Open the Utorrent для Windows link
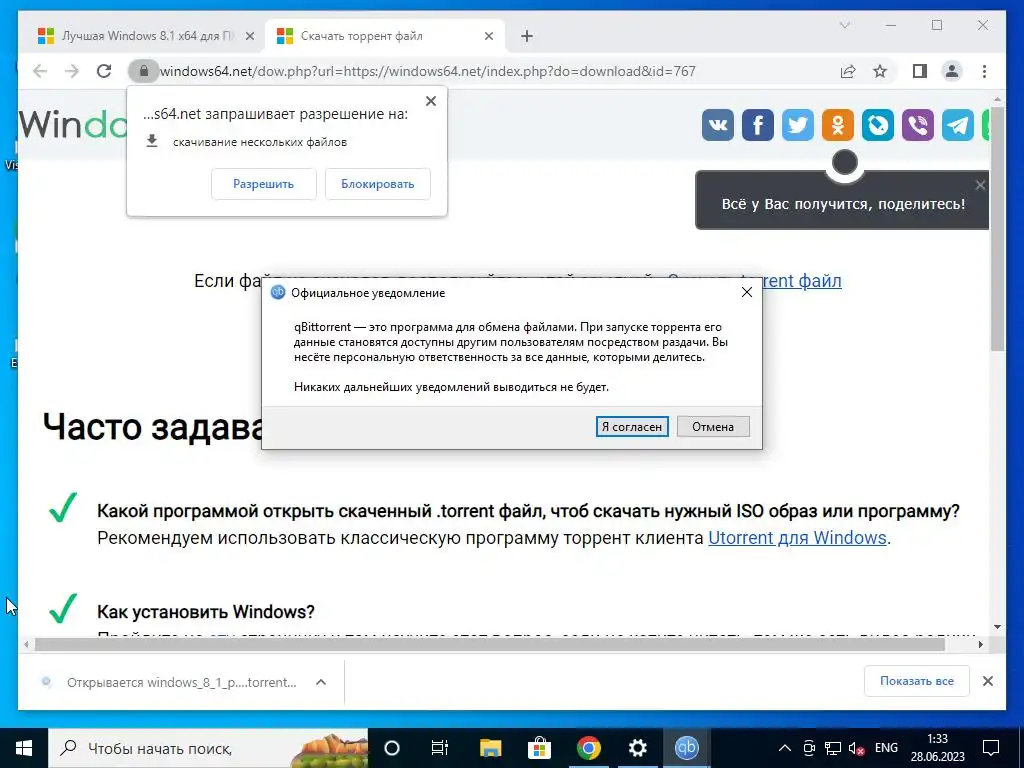The width and height of the screenshot is (1024, 768). (797, 537)
